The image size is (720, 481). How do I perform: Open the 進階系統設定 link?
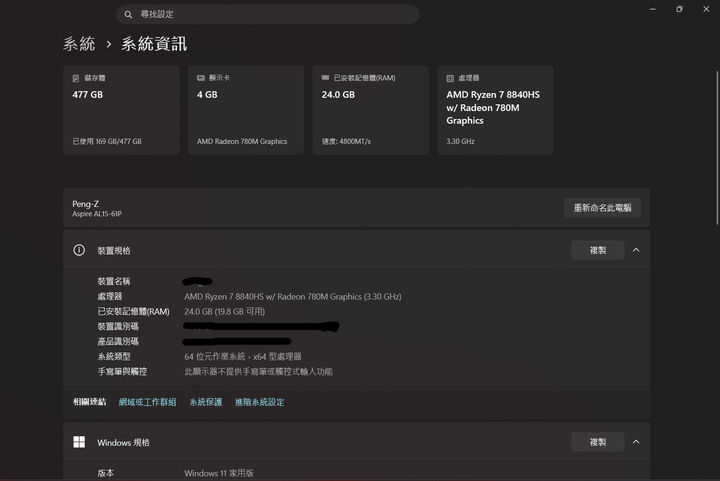coord(259,402)
